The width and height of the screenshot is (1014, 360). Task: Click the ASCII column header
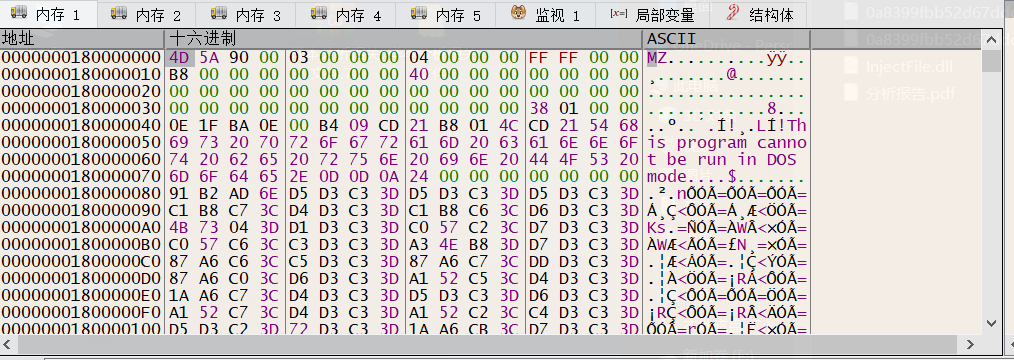(726, 39)
